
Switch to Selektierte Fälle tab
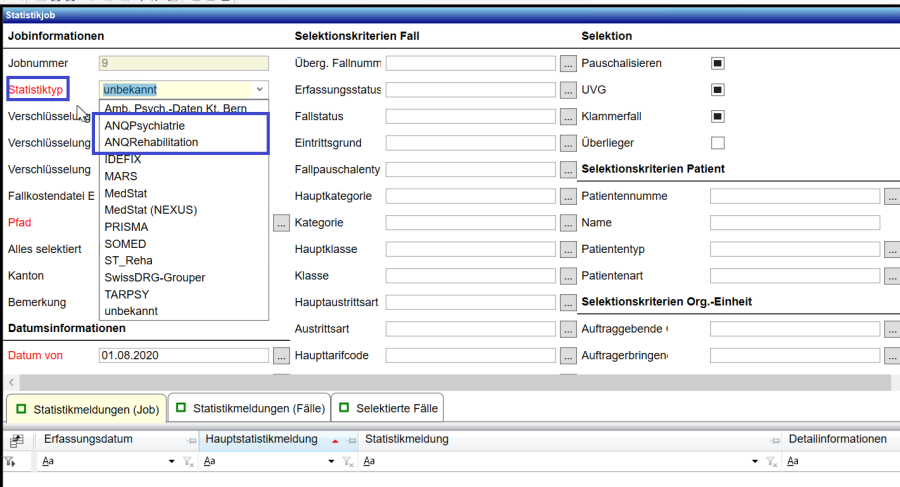coord(388,408)
